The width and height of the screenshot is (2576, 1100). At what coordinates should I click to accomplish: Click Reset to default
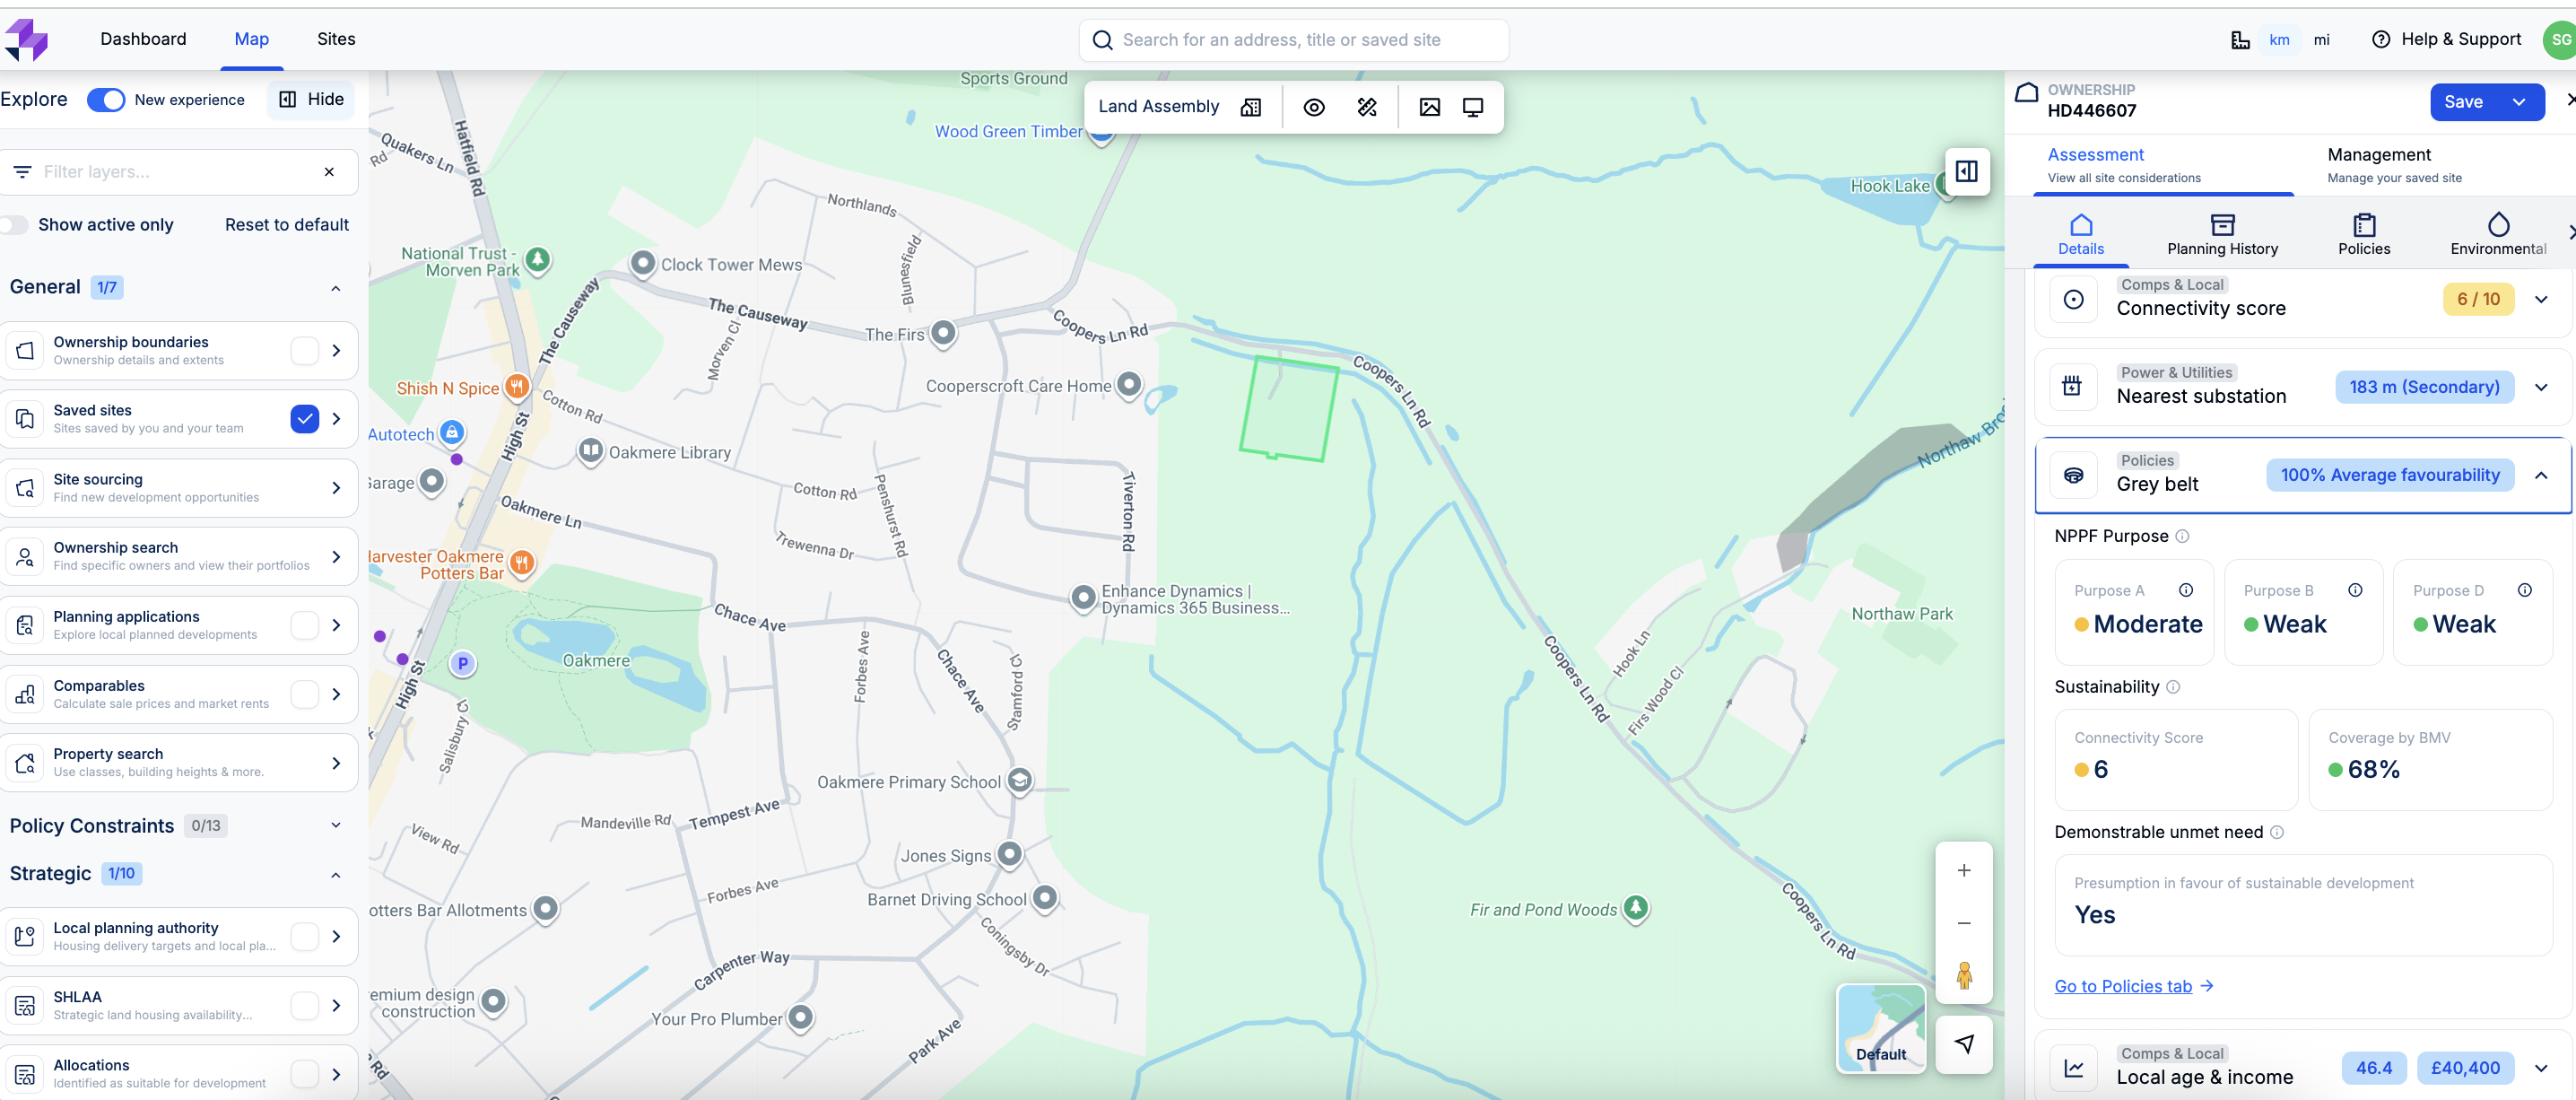tap(286, 225)
